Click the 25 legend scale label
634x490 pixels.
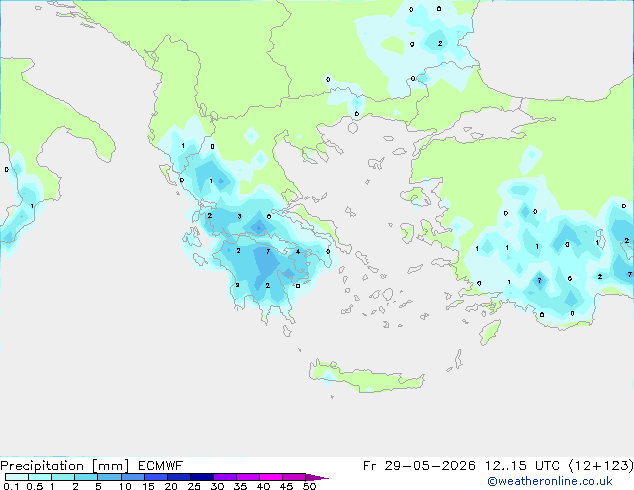pos(194,486)
